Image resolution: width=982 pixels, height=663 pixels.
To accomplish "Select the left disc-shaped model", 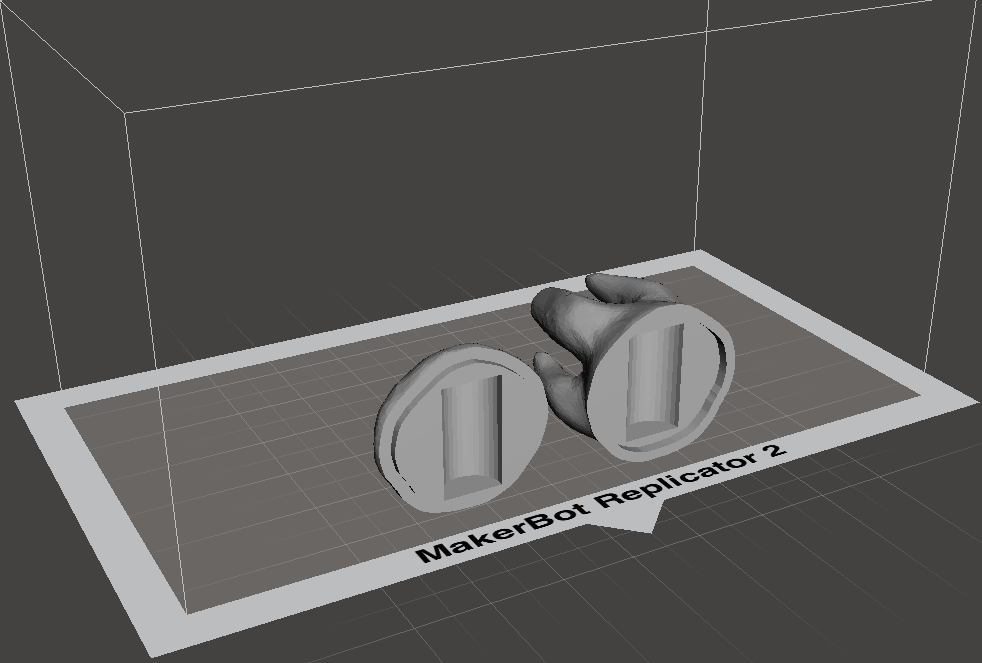I will (460, 429).
